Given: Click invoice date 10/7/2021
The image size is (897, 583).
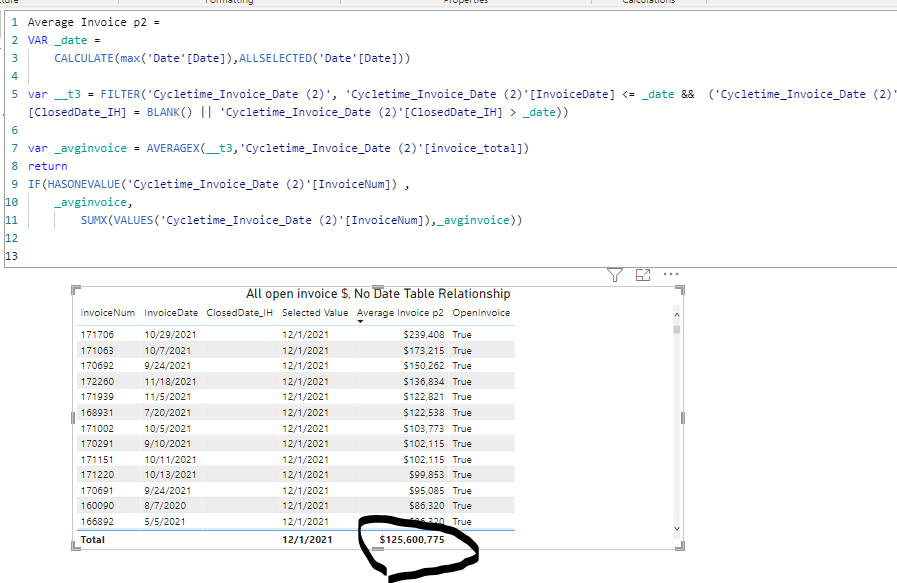Looking at the screenshot, I should point(168,350).
